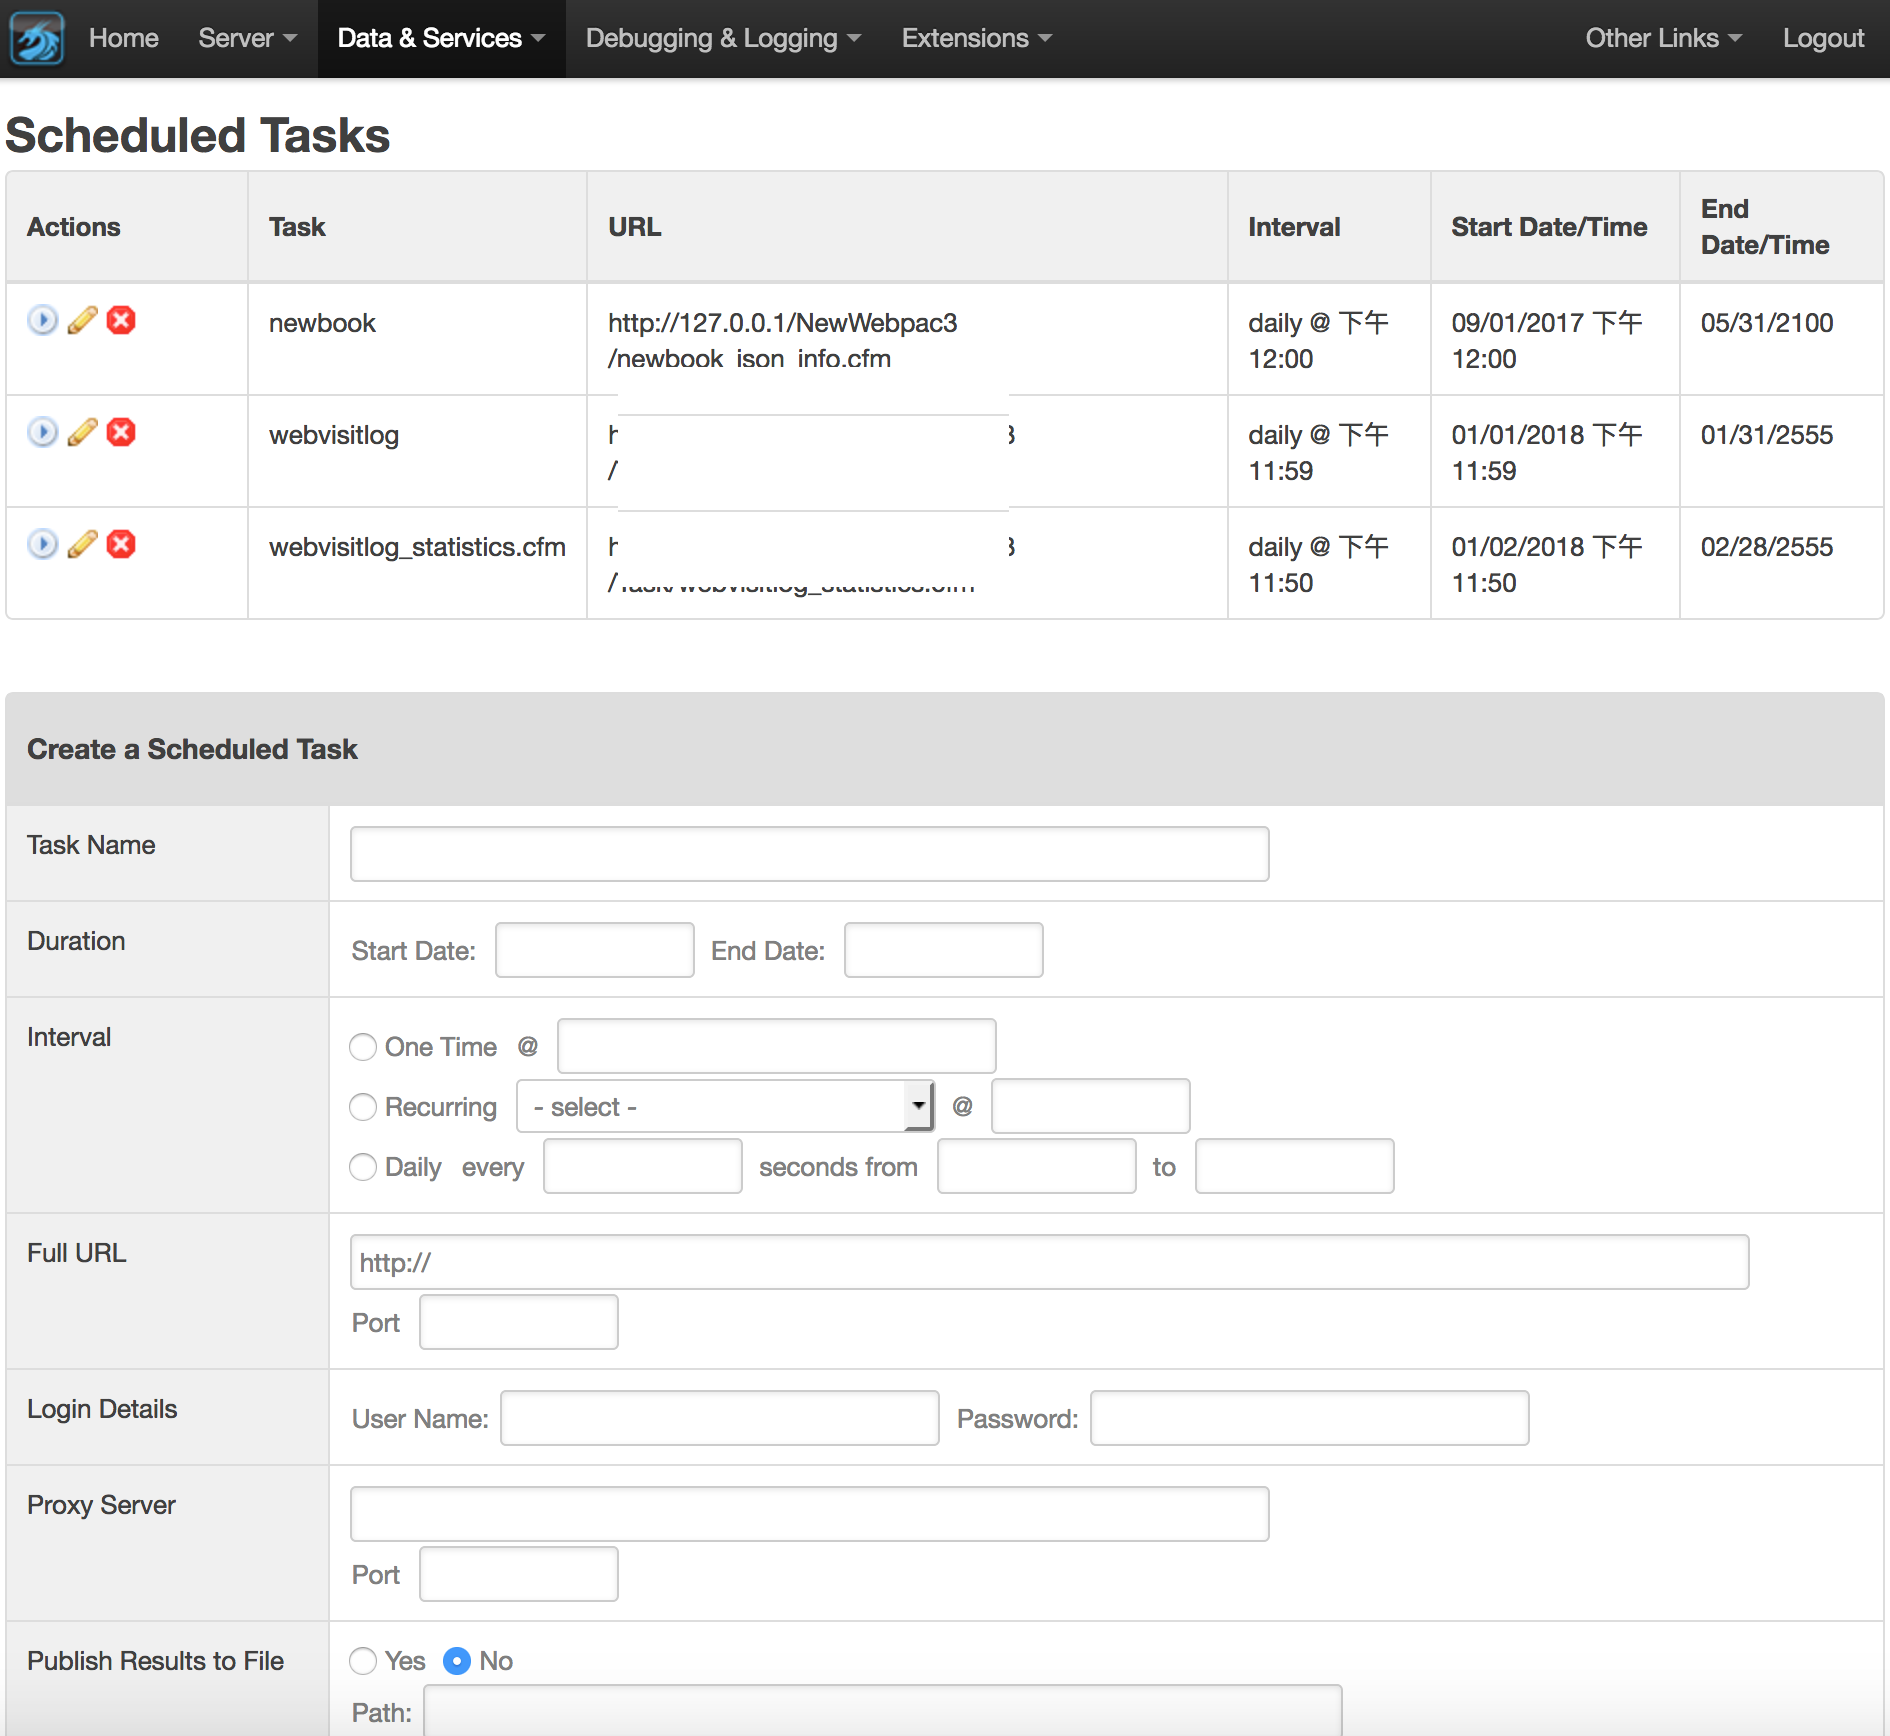Viewport: 1890px width, 1736px height.
Task: Click the One Time time input
Action: (776, 1046)
